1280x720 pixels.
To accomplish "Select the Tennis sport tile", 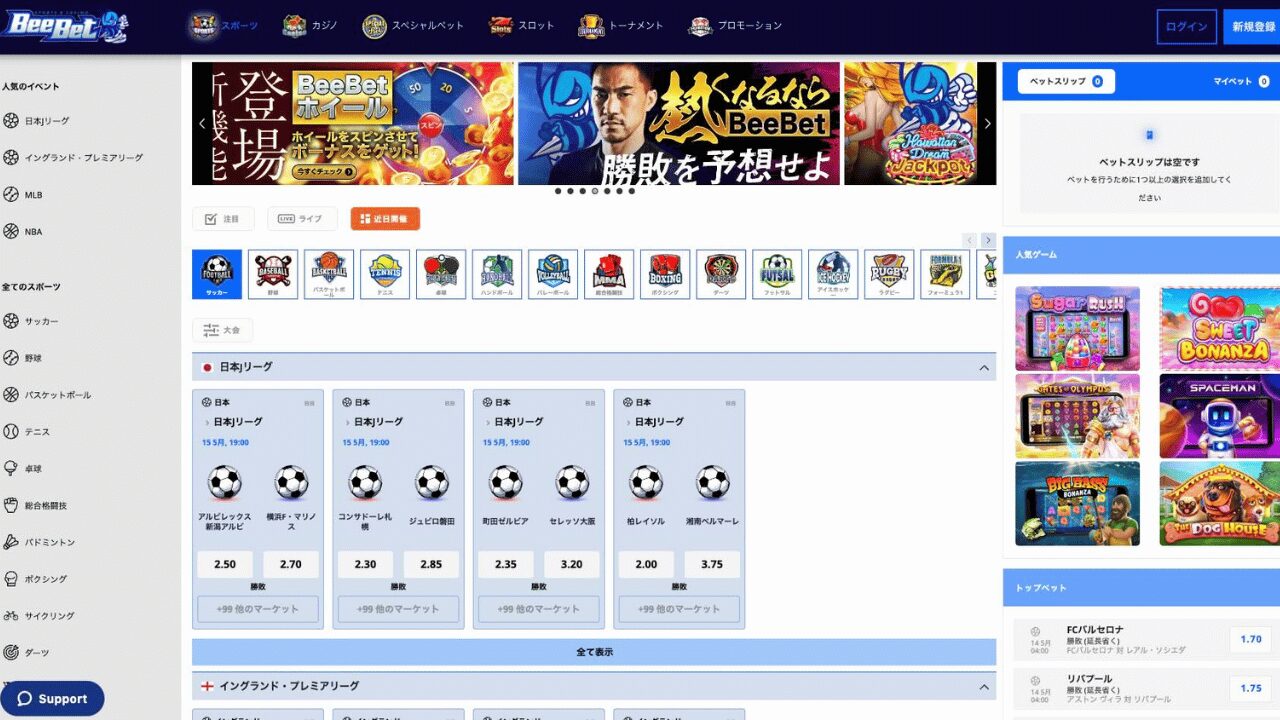I will click(385, 275).
